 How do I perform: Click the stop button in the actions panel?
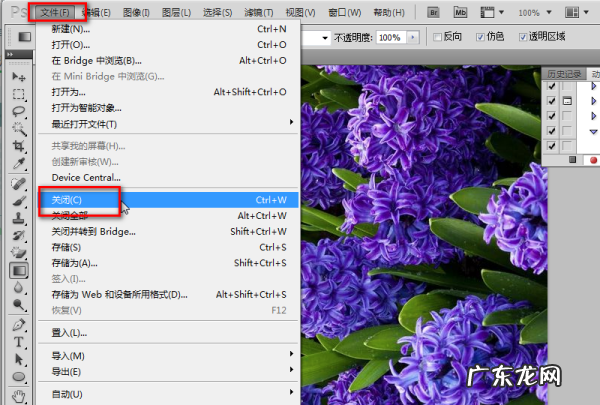(x=572, y=160)
